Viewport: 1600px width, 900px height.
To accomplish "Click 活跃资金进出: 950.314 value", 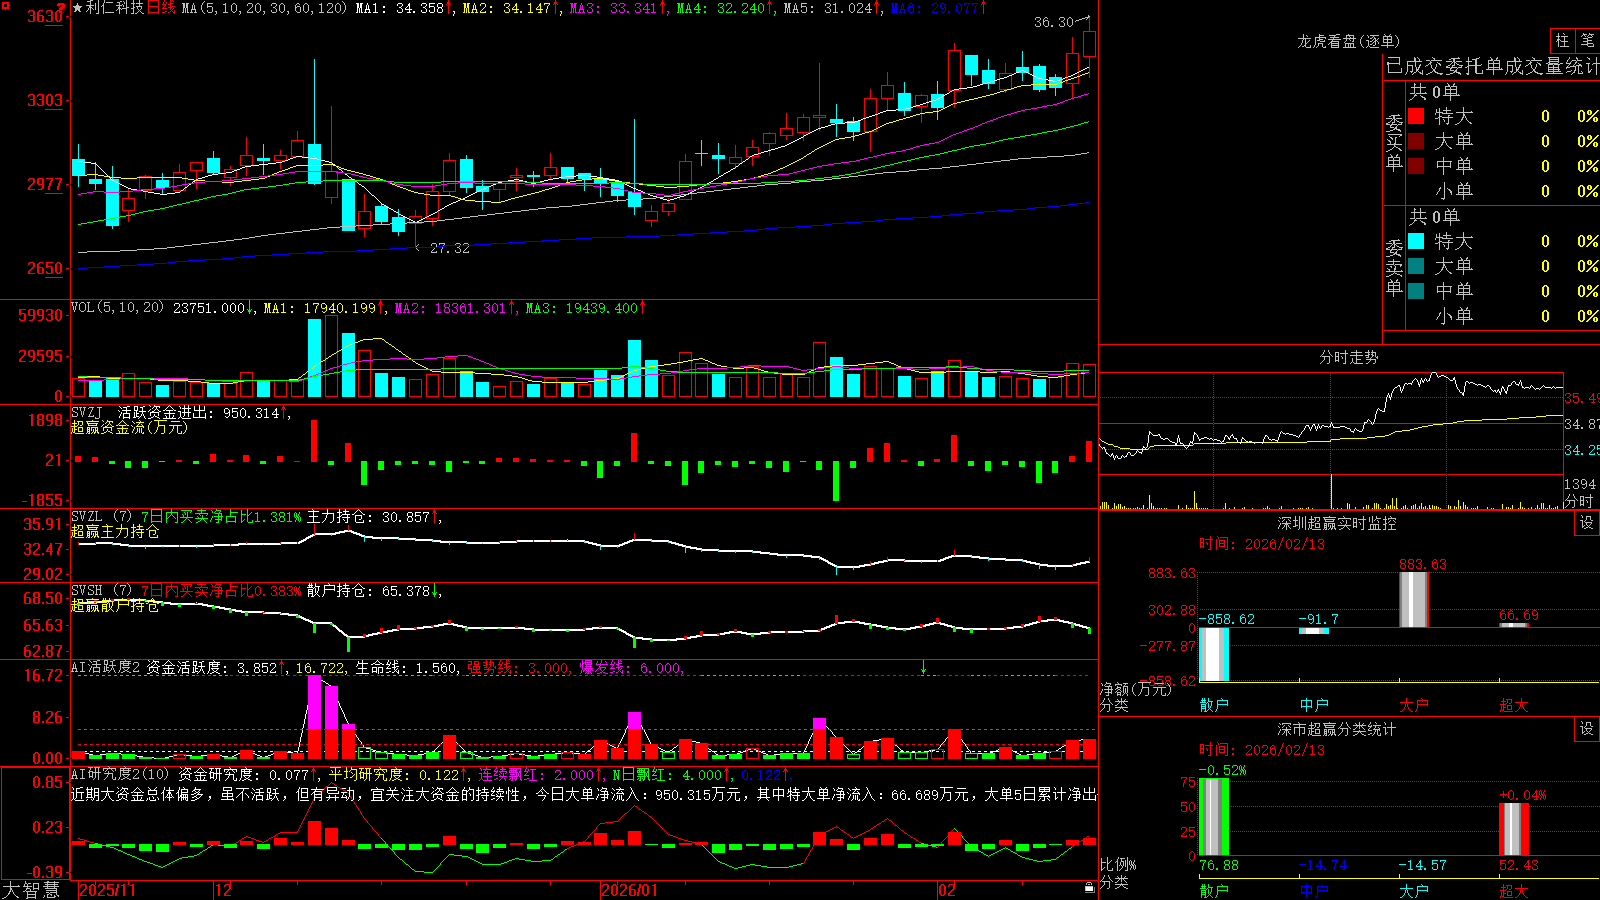I will click(201, 412).
